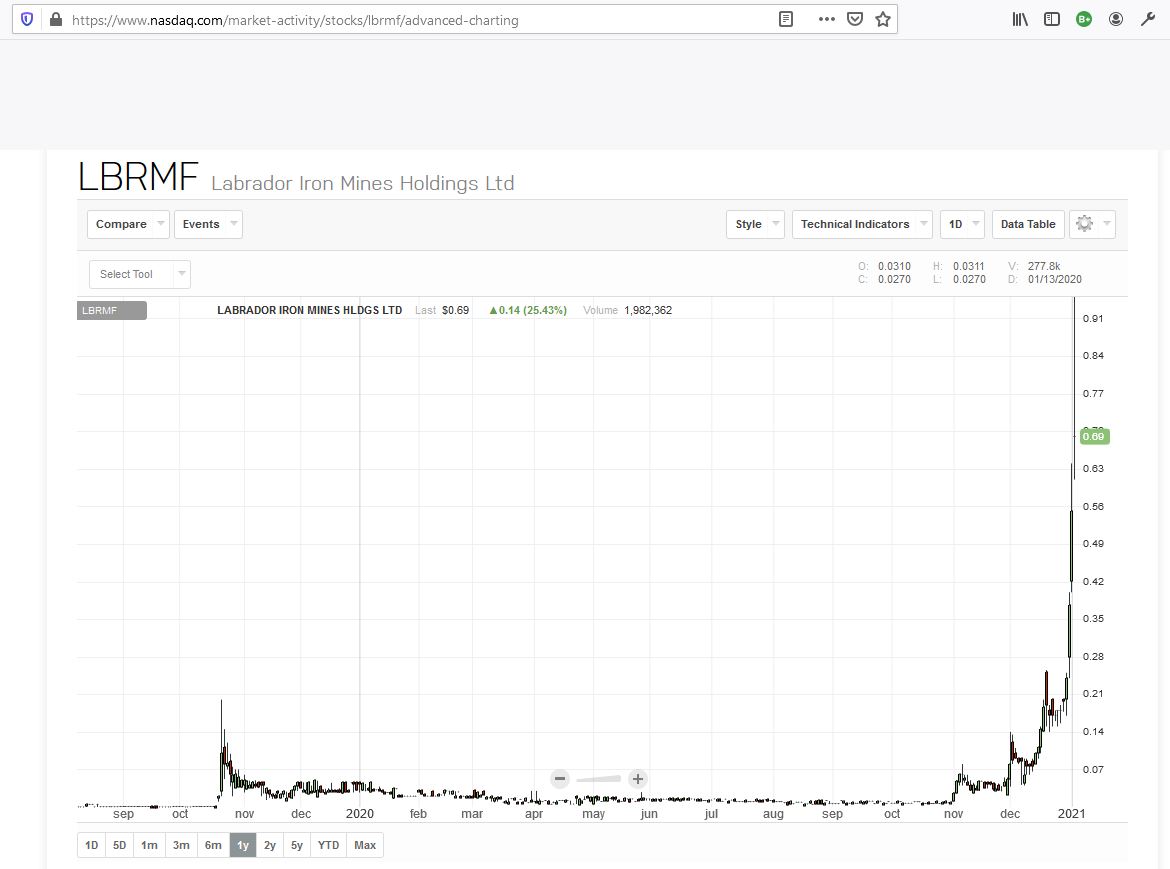This screenshot has width=1170, height=869.
Task: Click the 2020 label on time axis
Action: click(360, 814)
